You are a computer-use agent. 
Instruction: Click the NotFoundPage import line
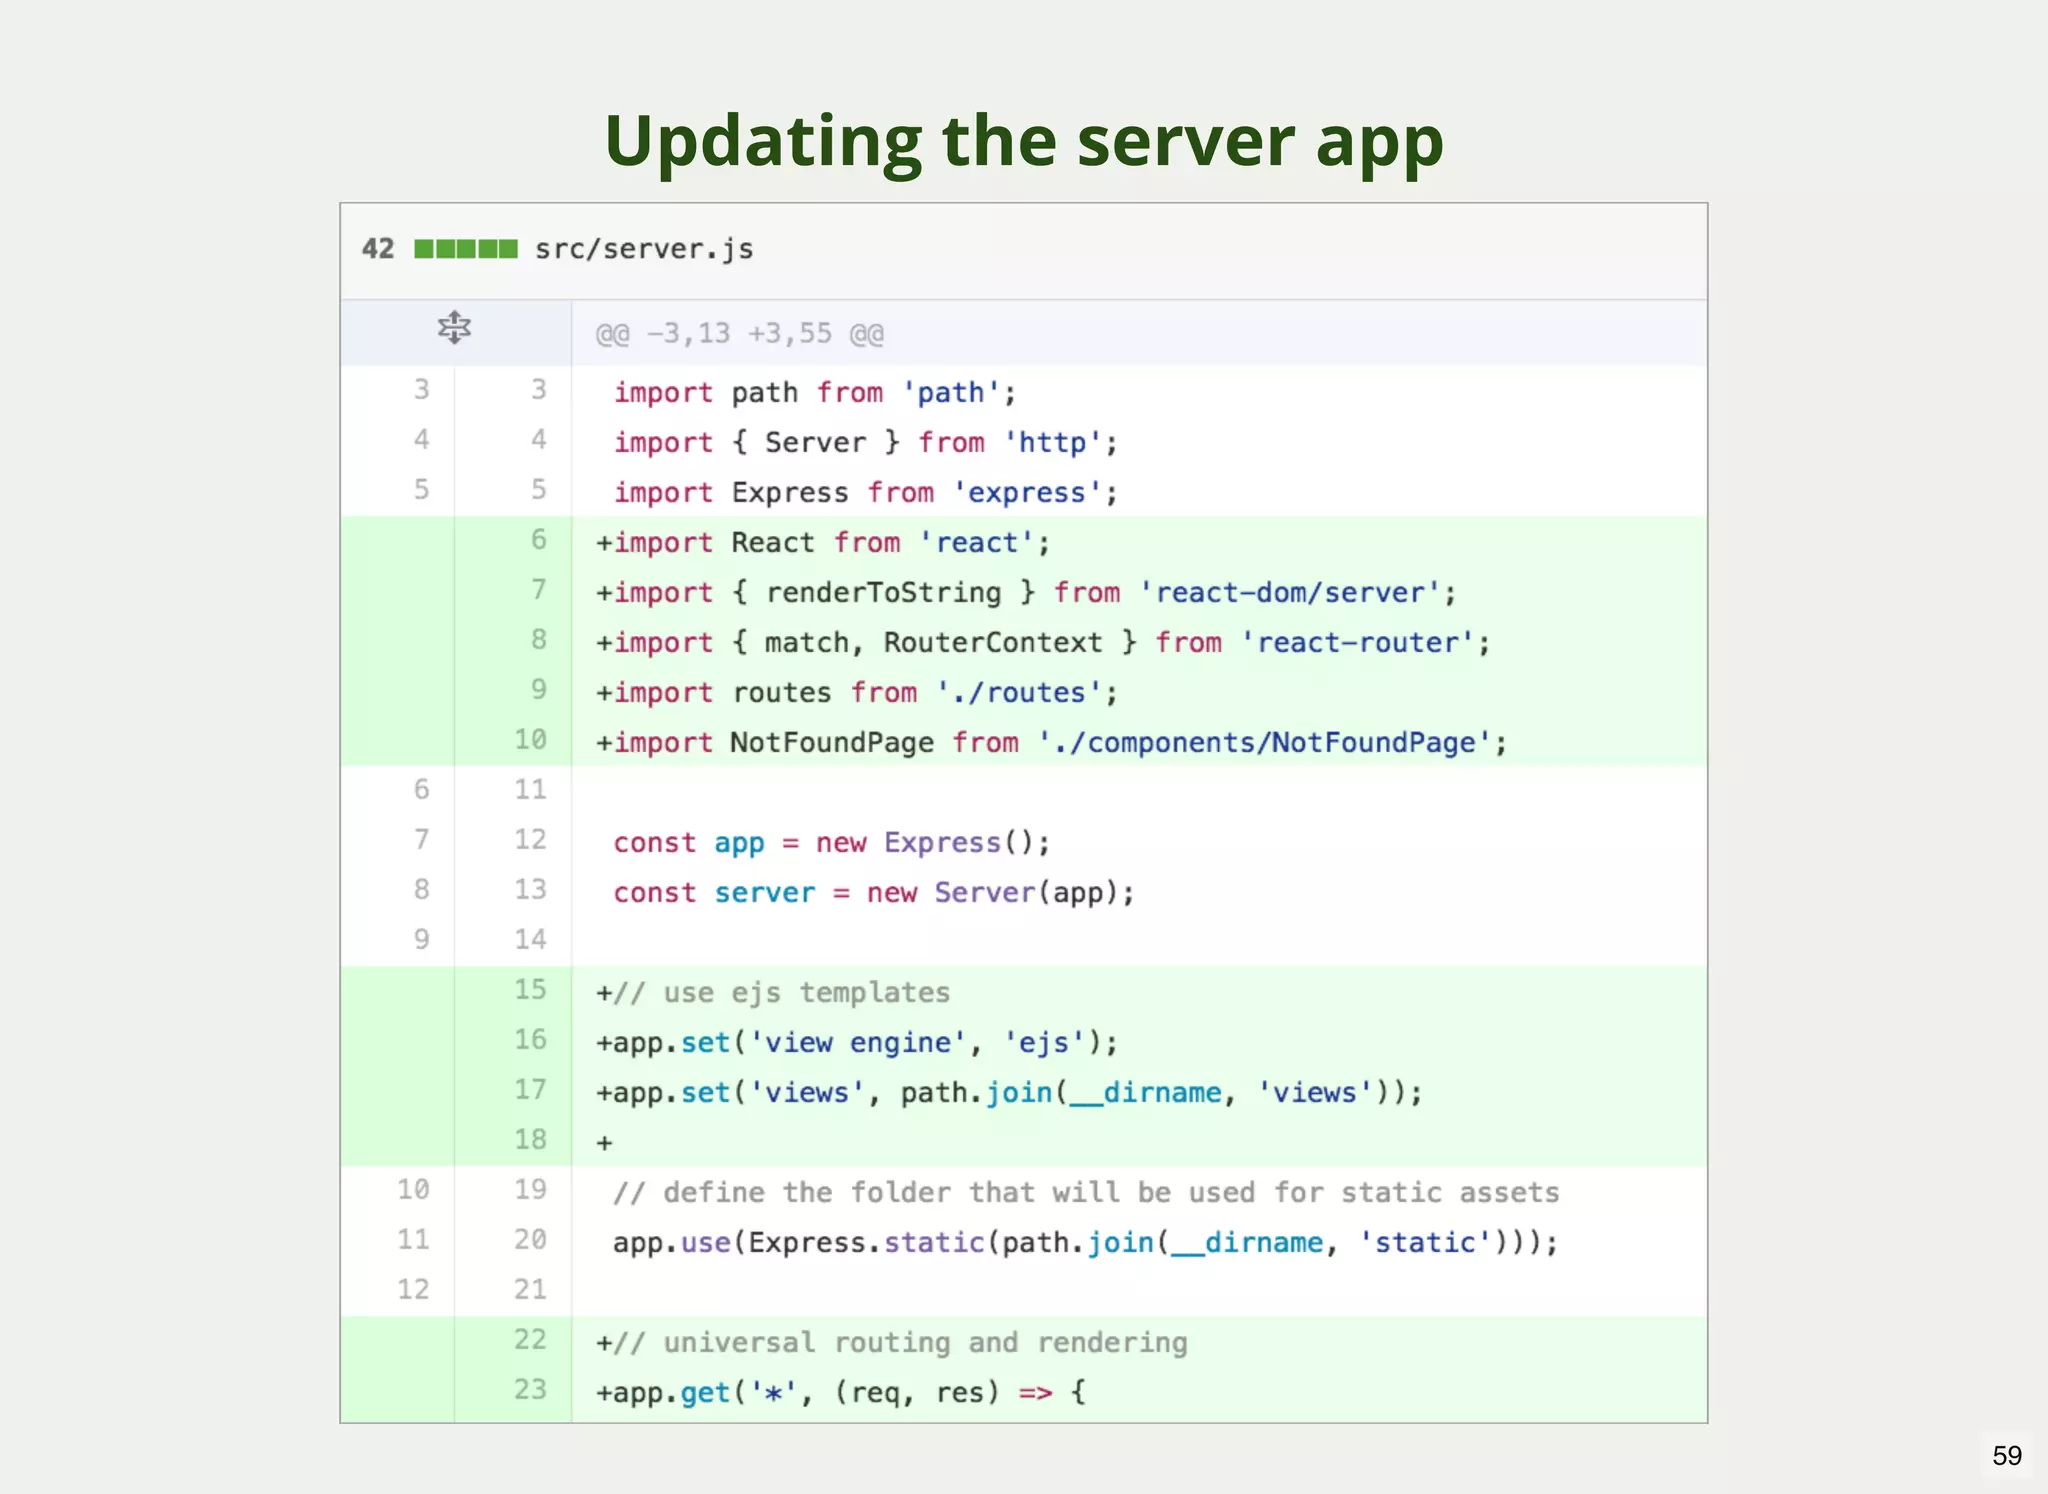1050,743
